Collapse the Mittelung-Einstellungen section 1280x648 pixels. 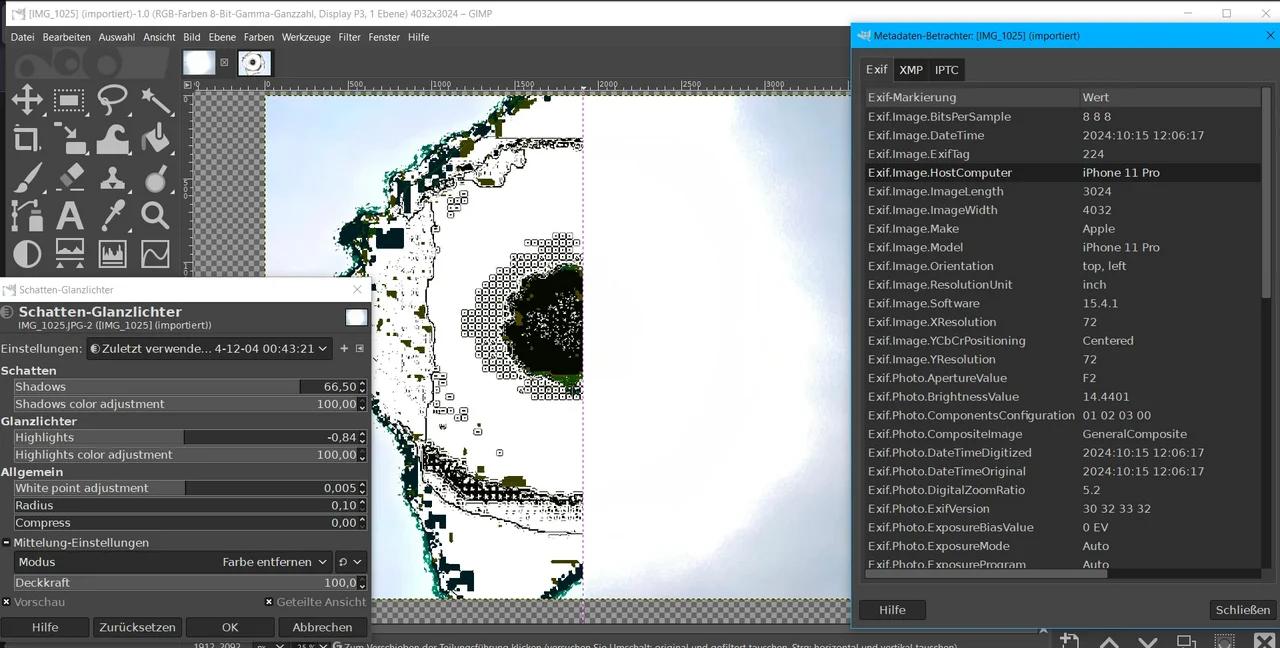tap(7, 542)
